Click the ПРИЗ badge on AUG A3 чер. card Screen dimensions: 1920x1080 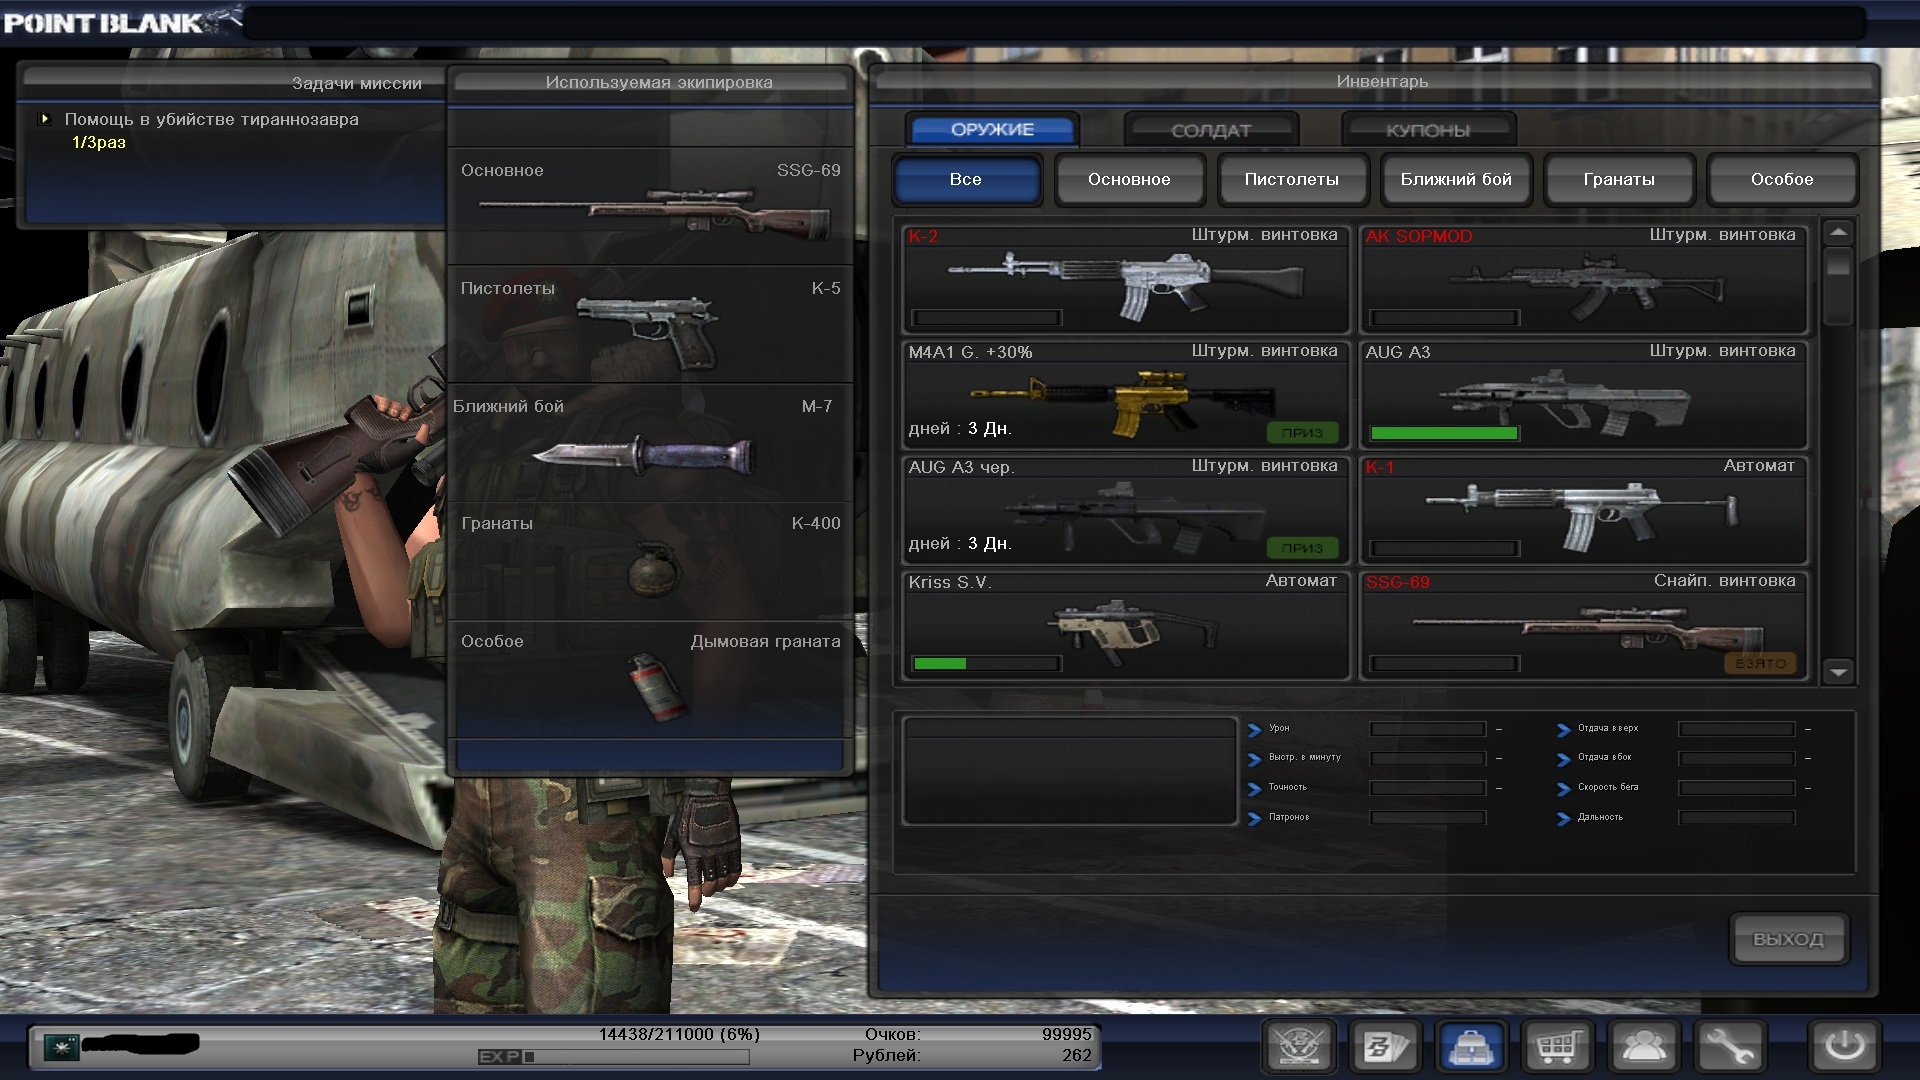point(1302,547)
